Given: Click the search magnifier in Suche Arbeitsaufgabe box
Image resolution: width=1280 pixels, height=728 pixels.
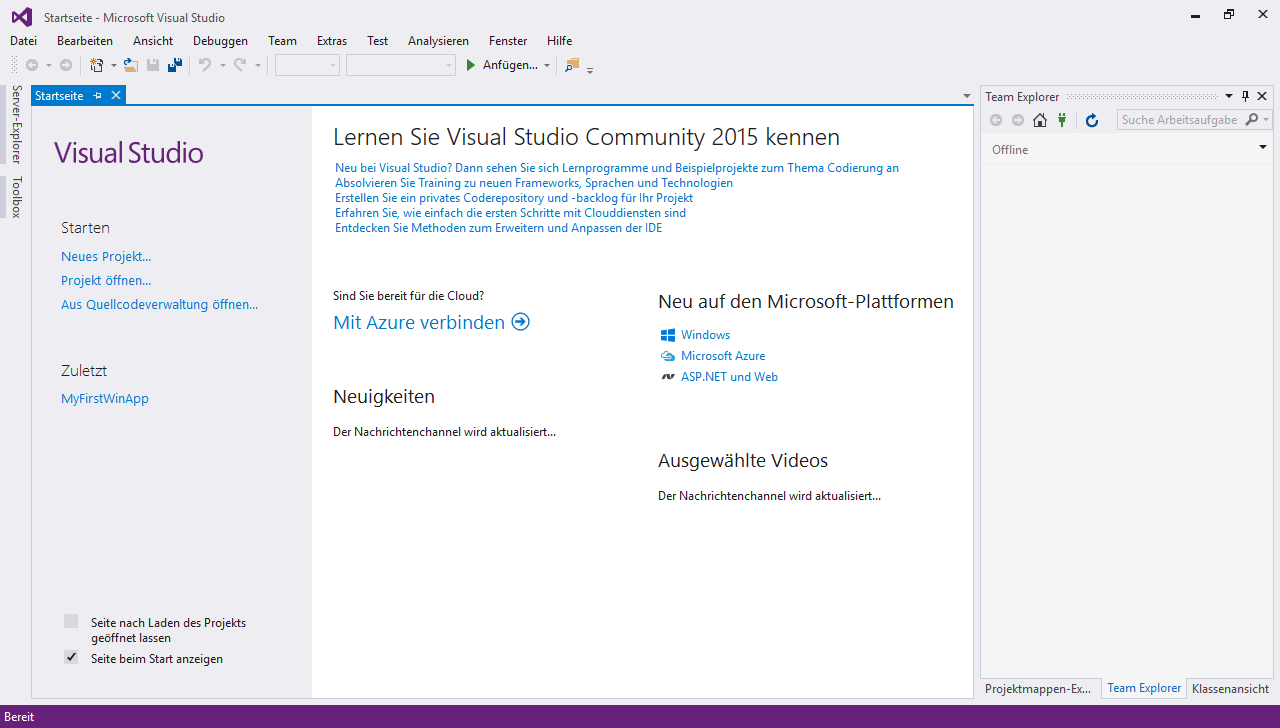Looking at the screenshot, I should [x=1252, y=120].
